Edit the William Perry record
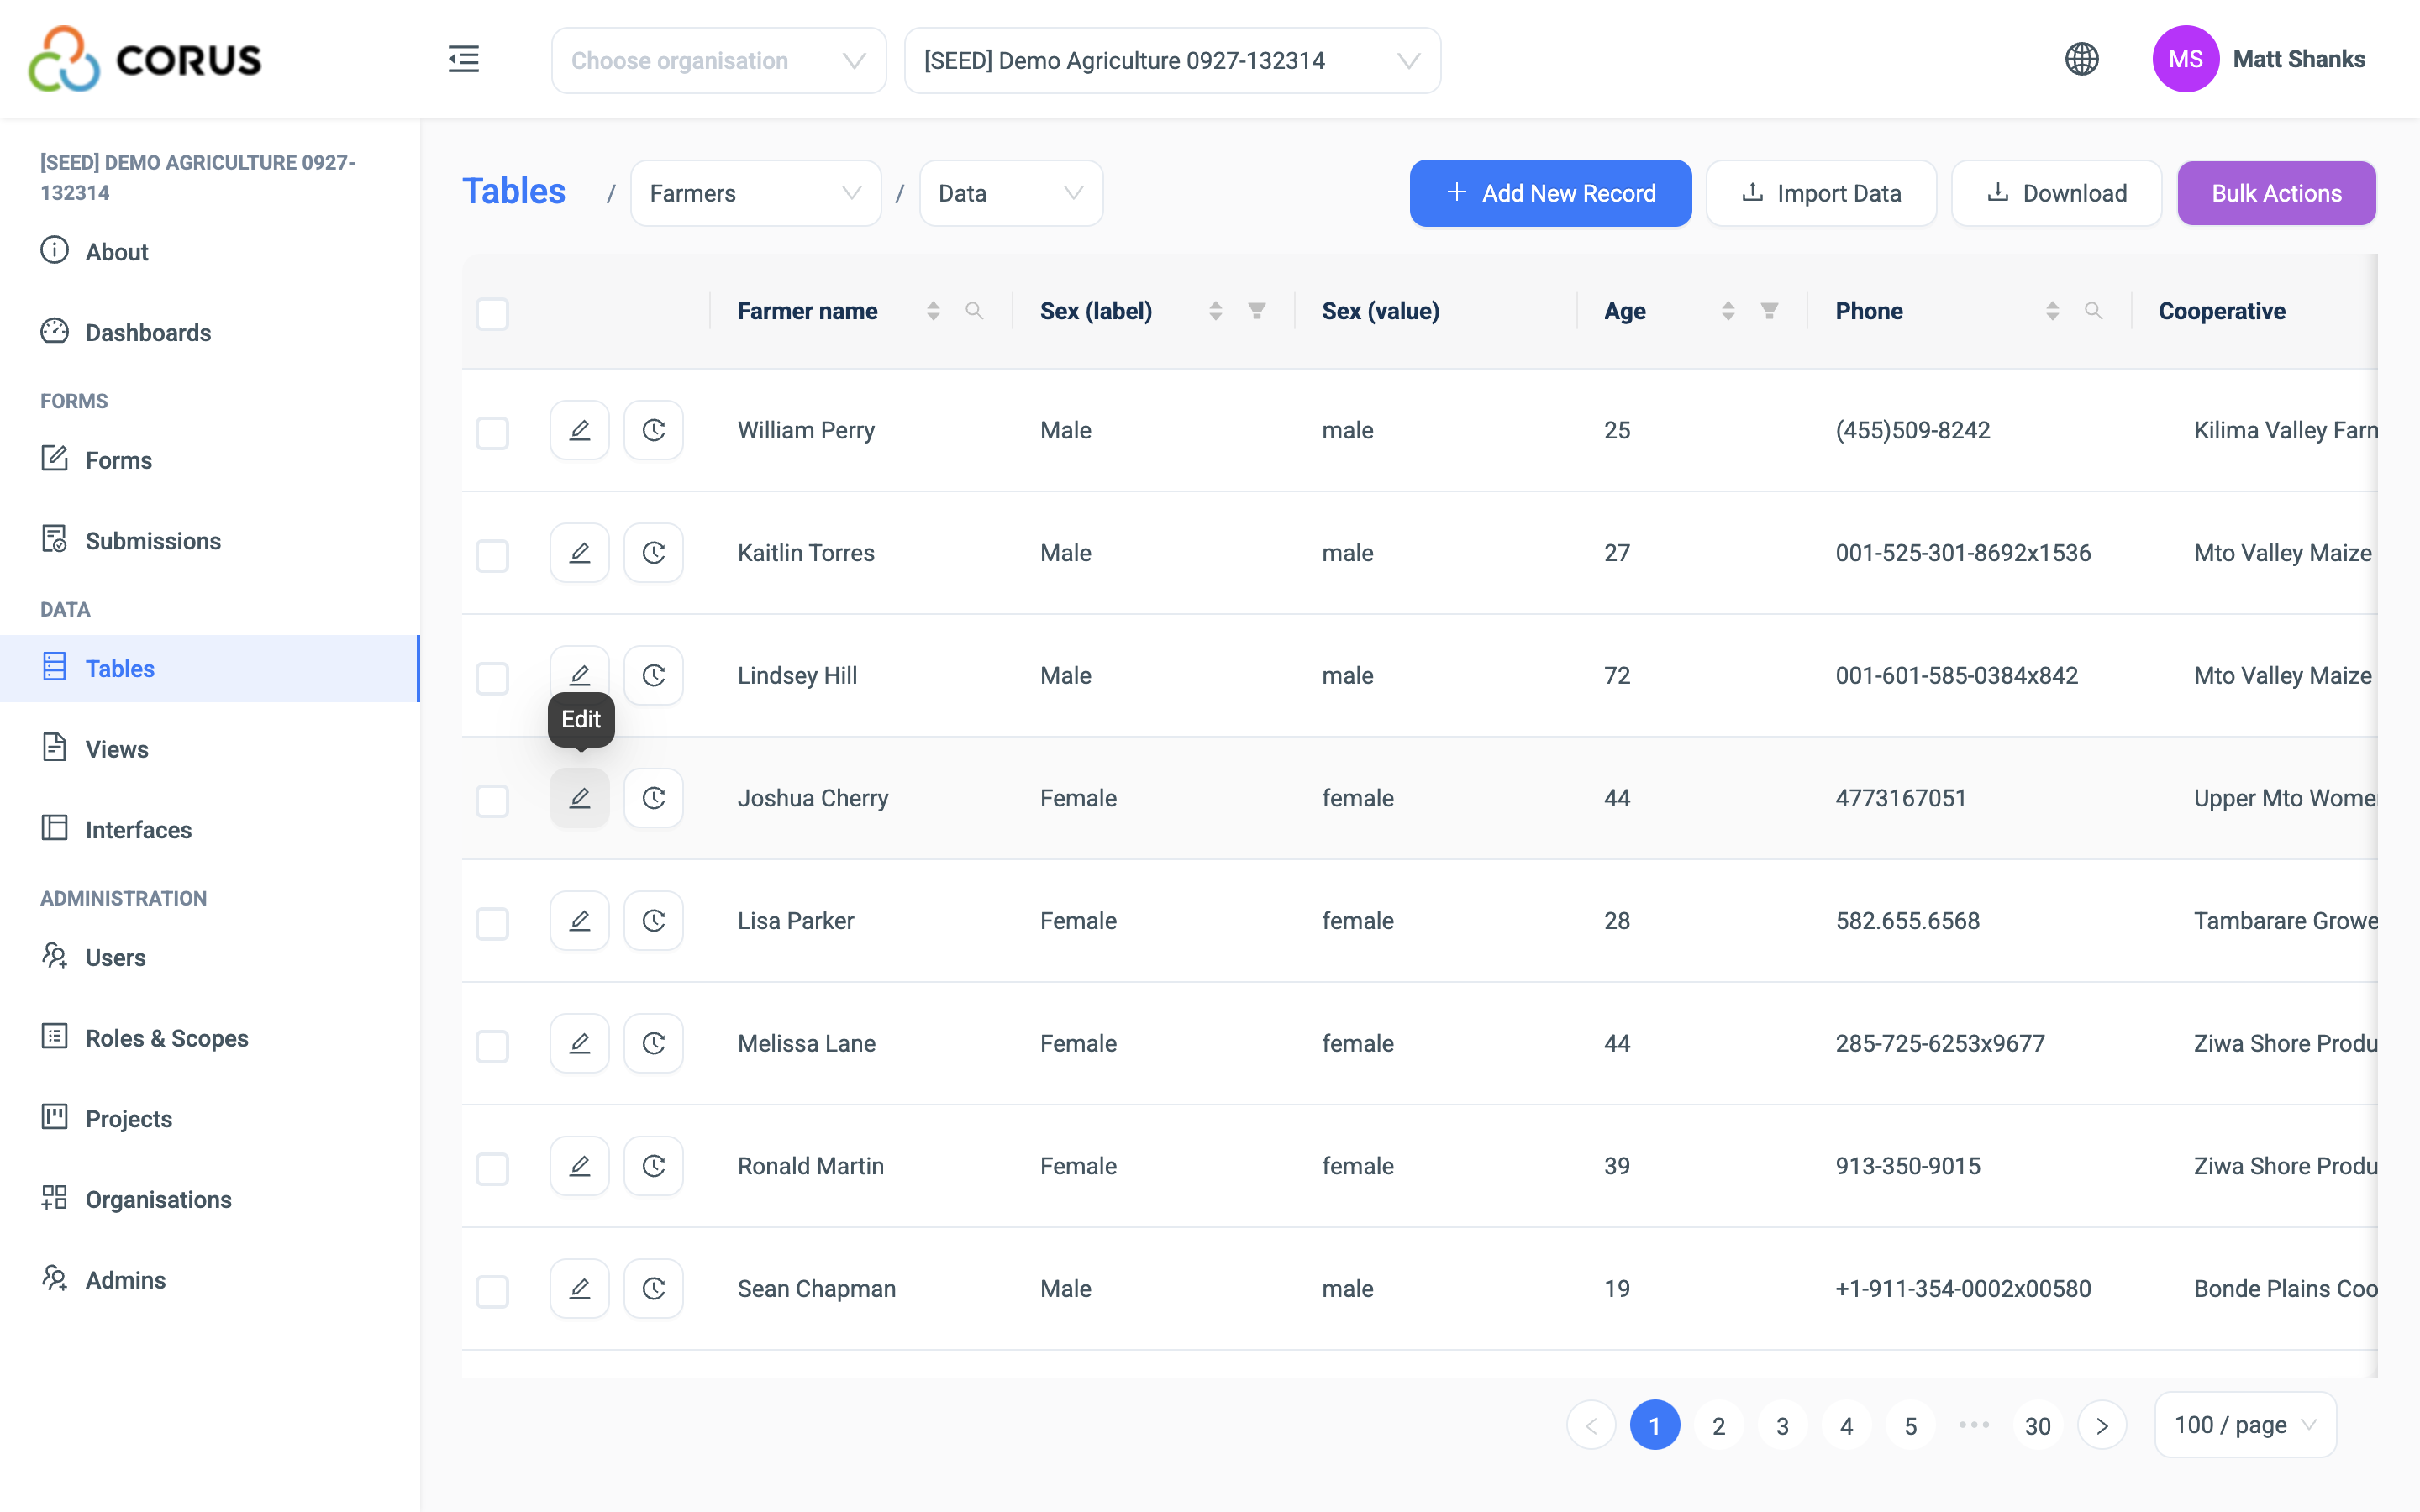The height and width of the screenshot is (1512, 2420). click(x=579, y=430)
